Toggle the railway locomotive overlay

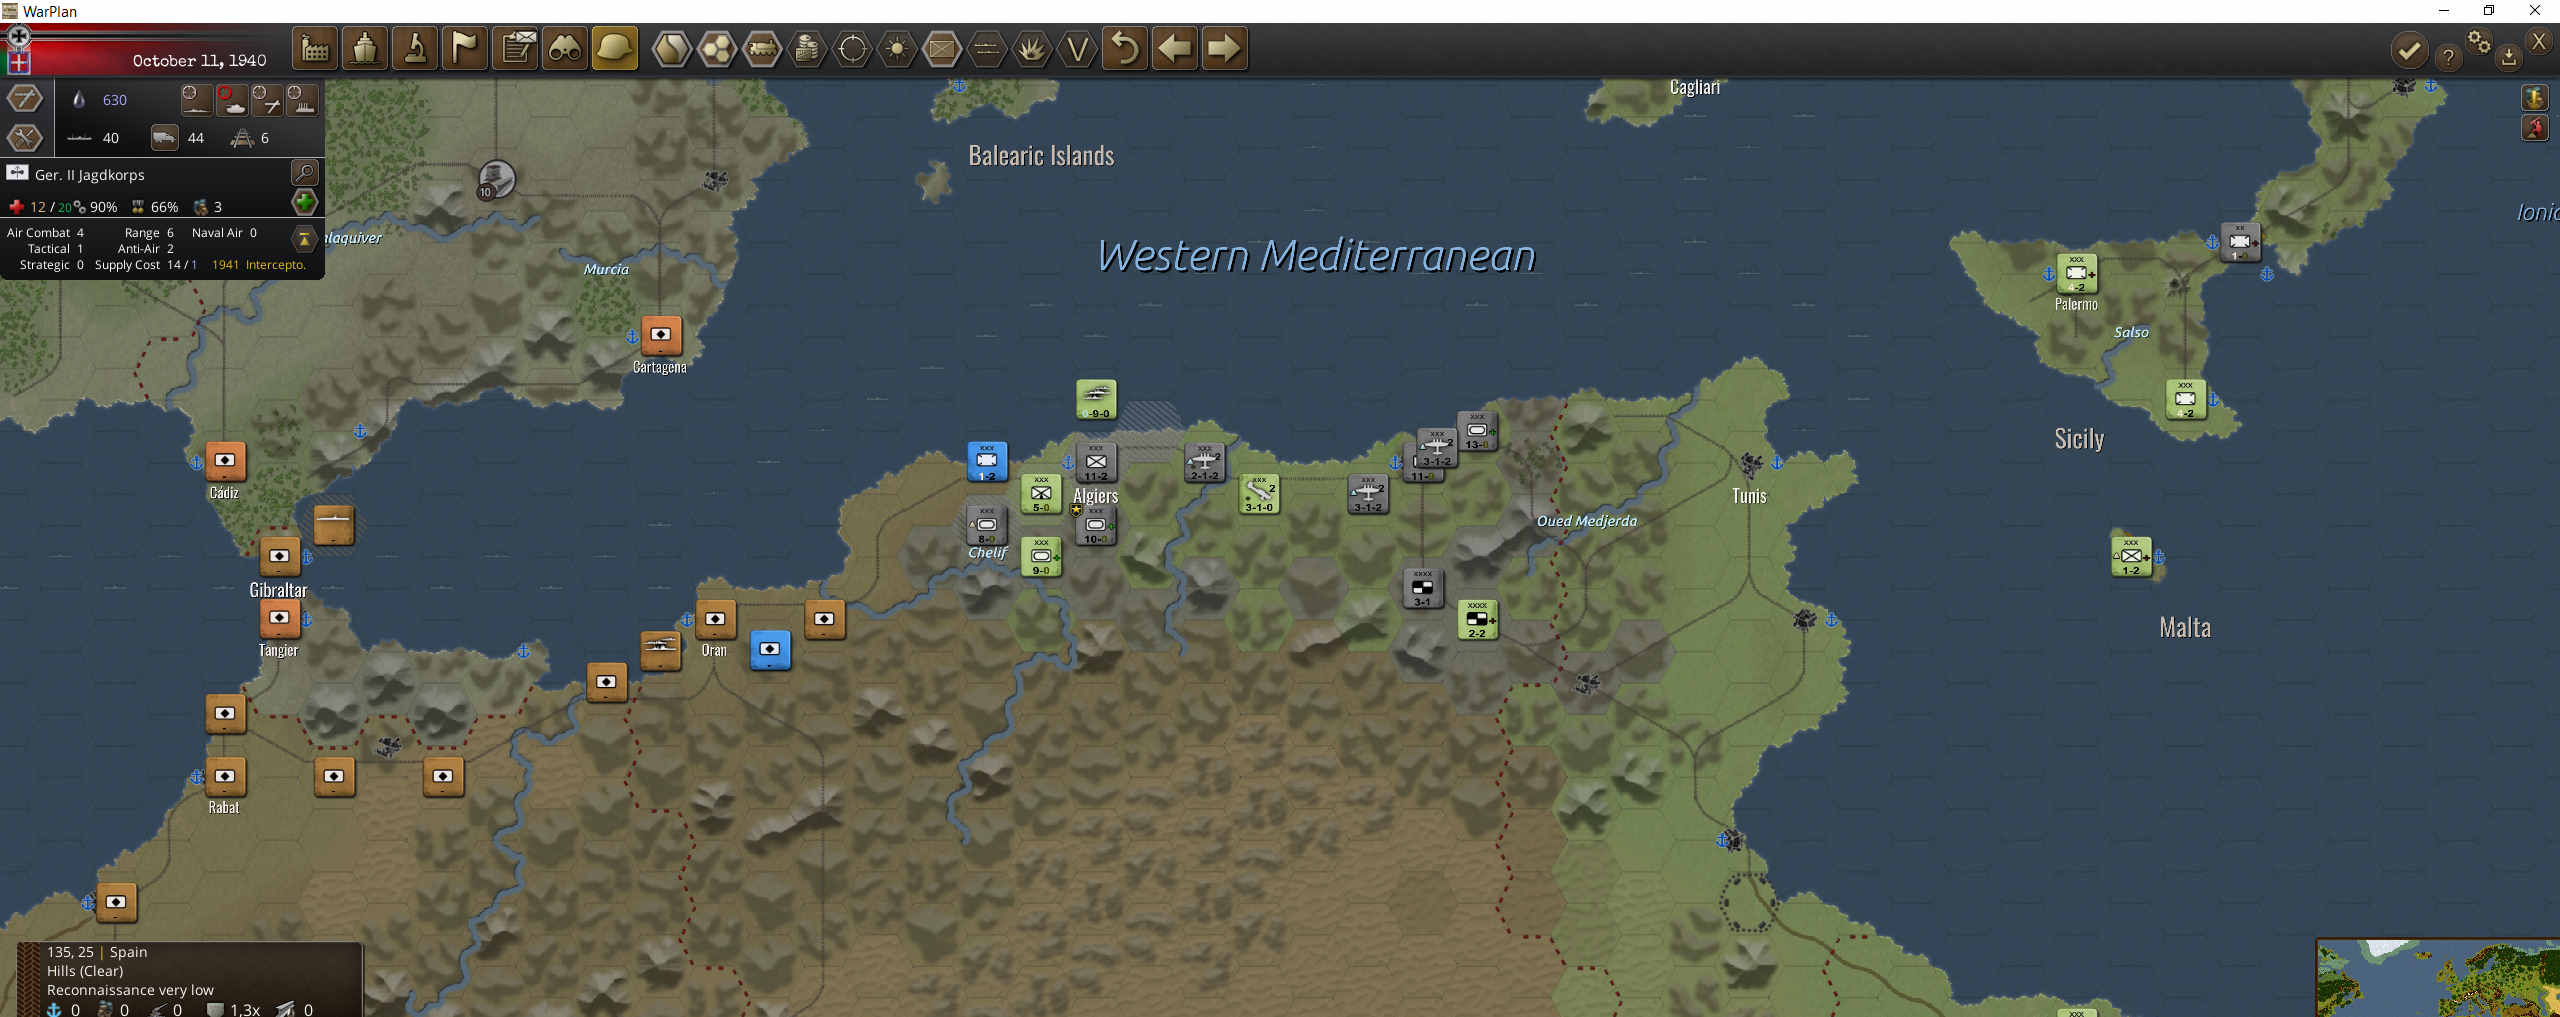pyautogui.click(x=762, y=48)
